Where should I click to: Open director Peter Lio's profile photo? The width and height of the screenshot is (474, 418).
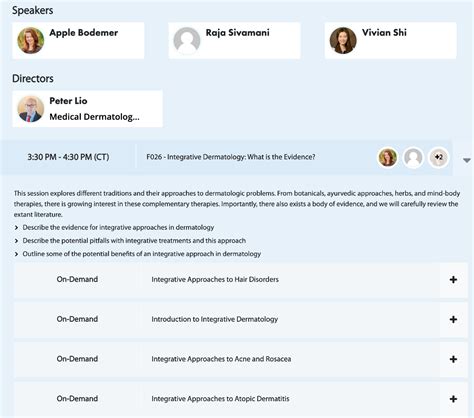31,109
